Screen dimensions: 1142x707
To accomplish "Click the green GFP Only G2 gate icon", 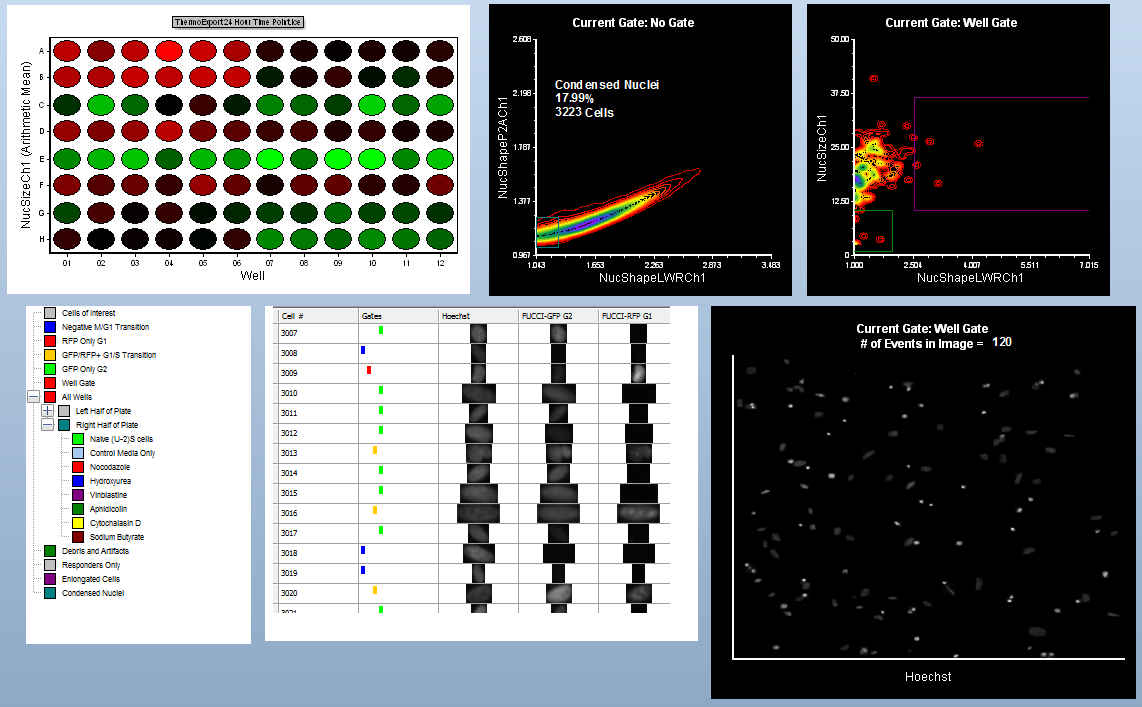I will pos(50,369).
